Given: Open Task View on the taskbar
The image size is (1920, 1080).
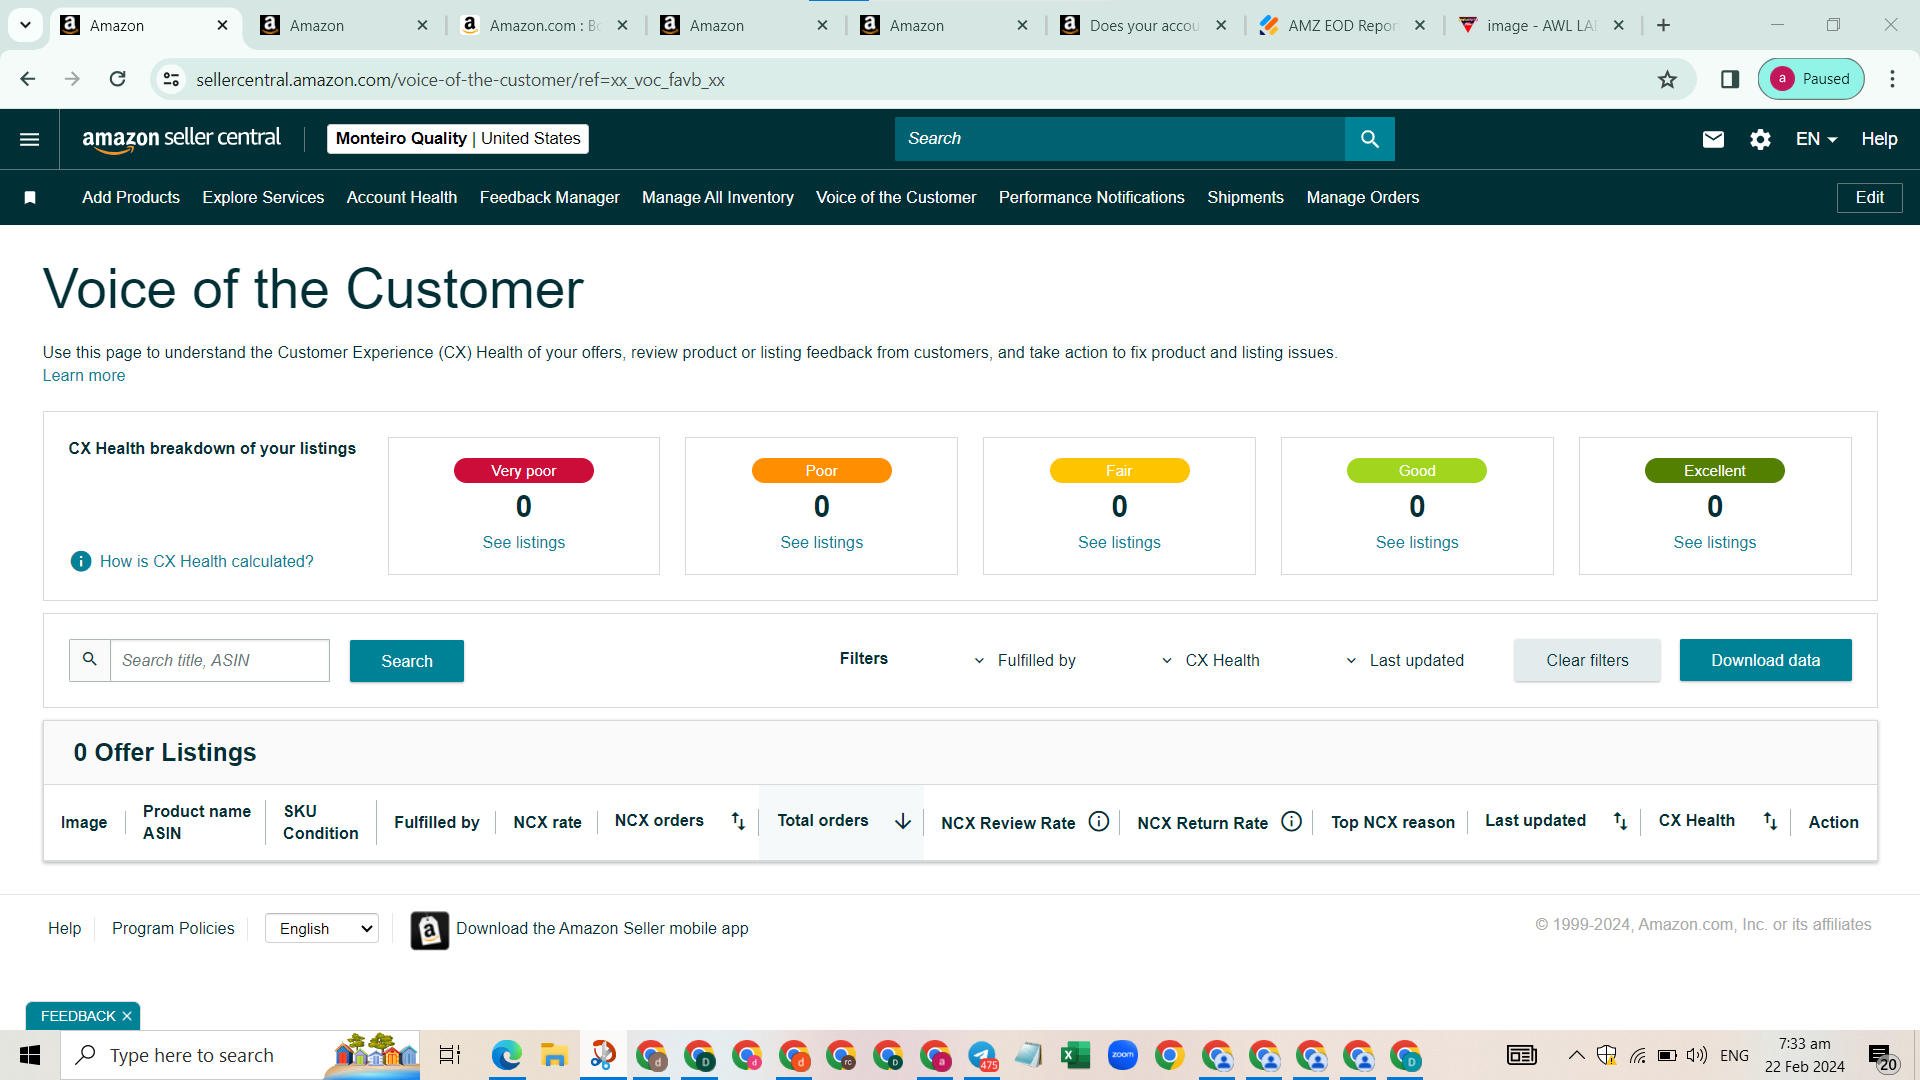Looking at the screenshot, I should tap(450, 1055).
